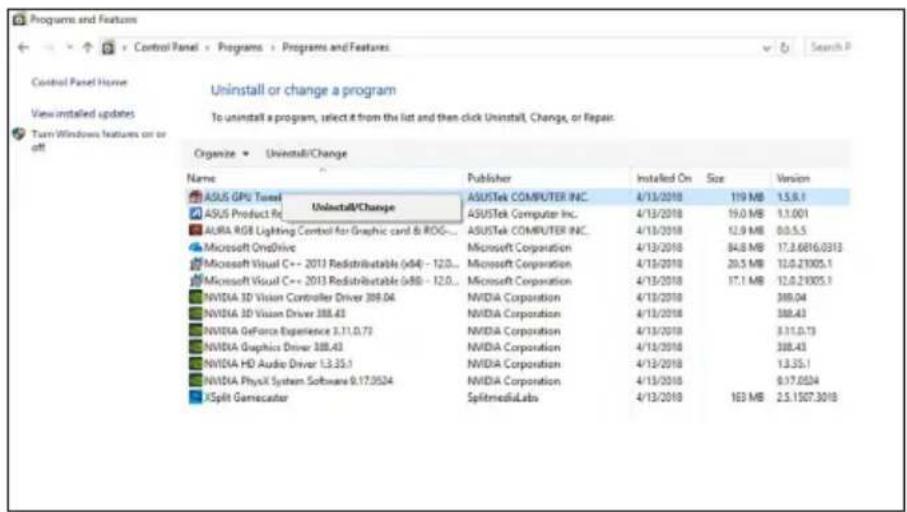907x512 pixels.
Task: Select the NVIDIA PhysX System Software name
Action: click(x=298, y=381)
